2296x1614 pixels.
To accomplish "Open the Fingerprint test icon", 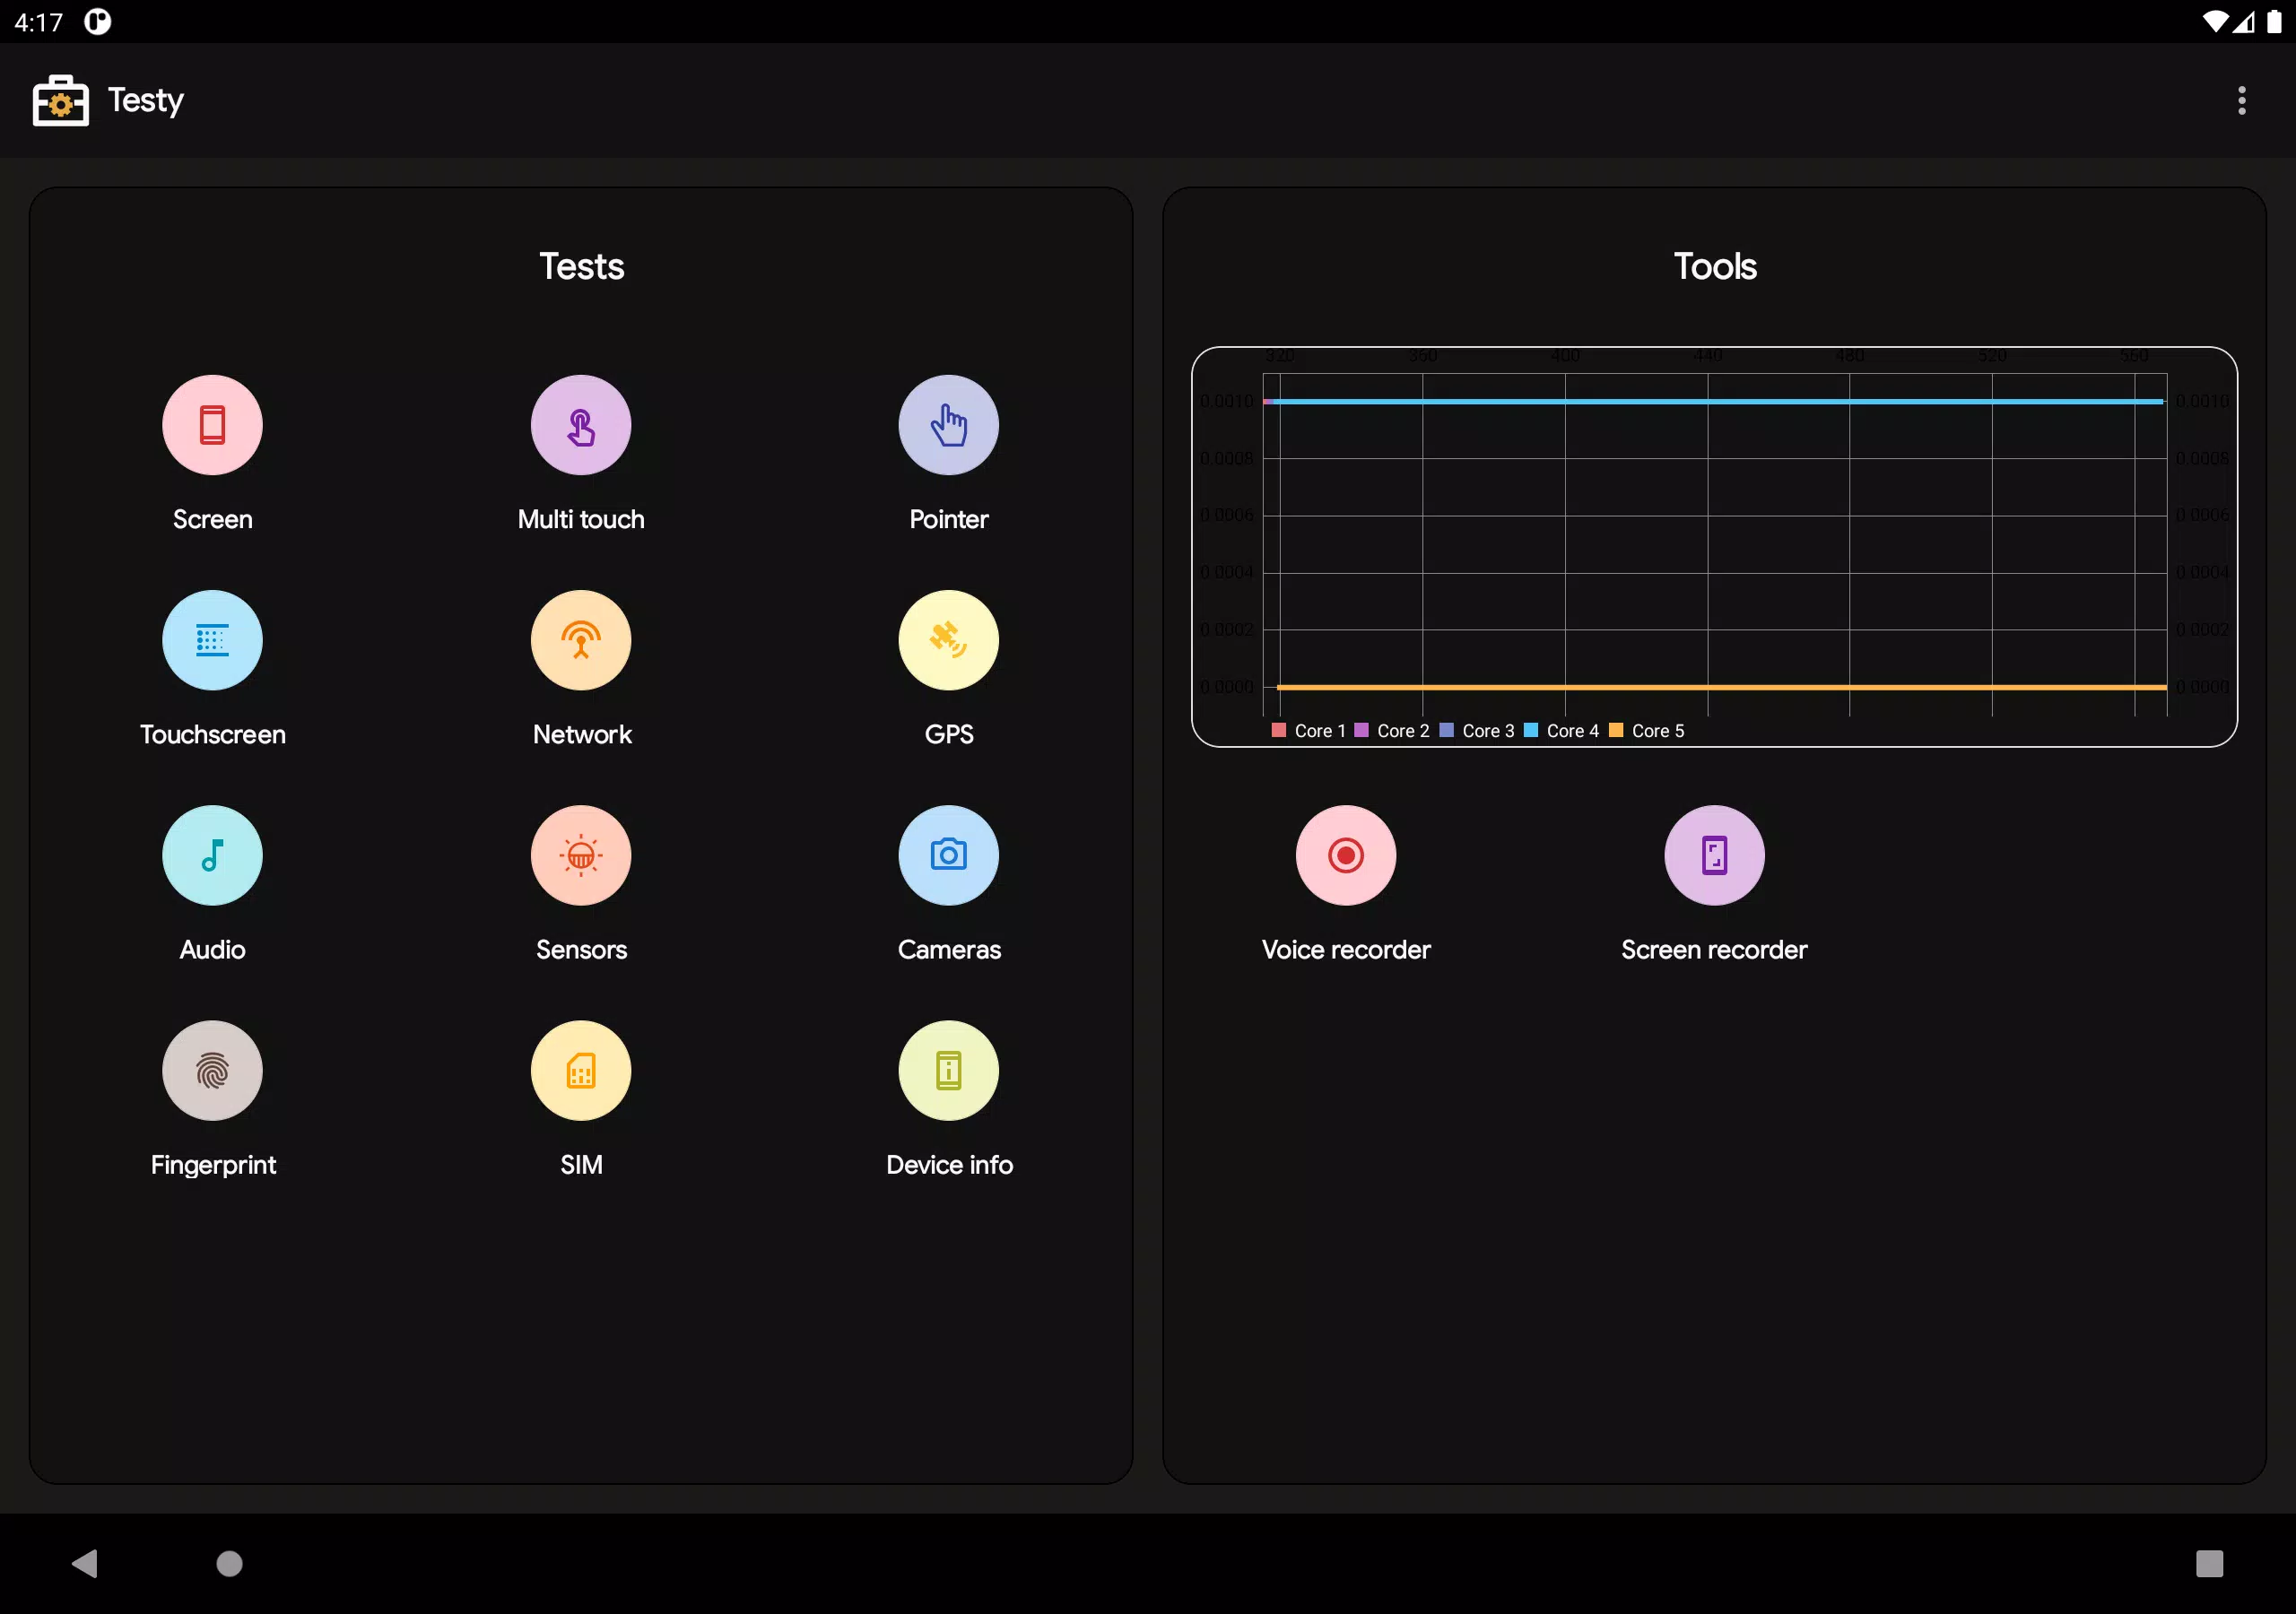I will coord(212,1070).
